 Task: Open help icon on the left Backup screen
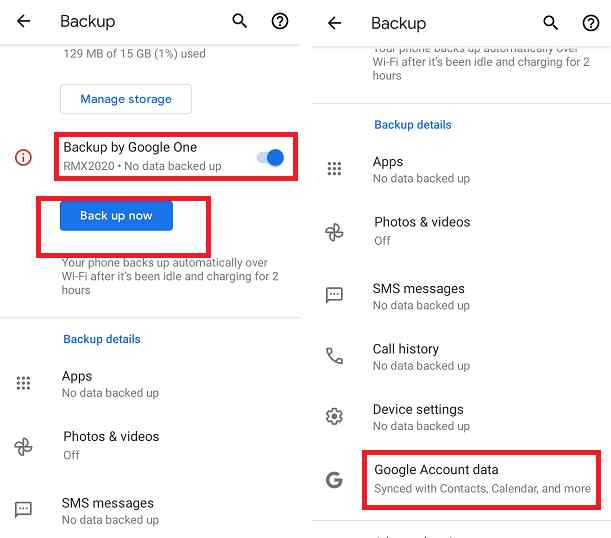pos(280,21)
